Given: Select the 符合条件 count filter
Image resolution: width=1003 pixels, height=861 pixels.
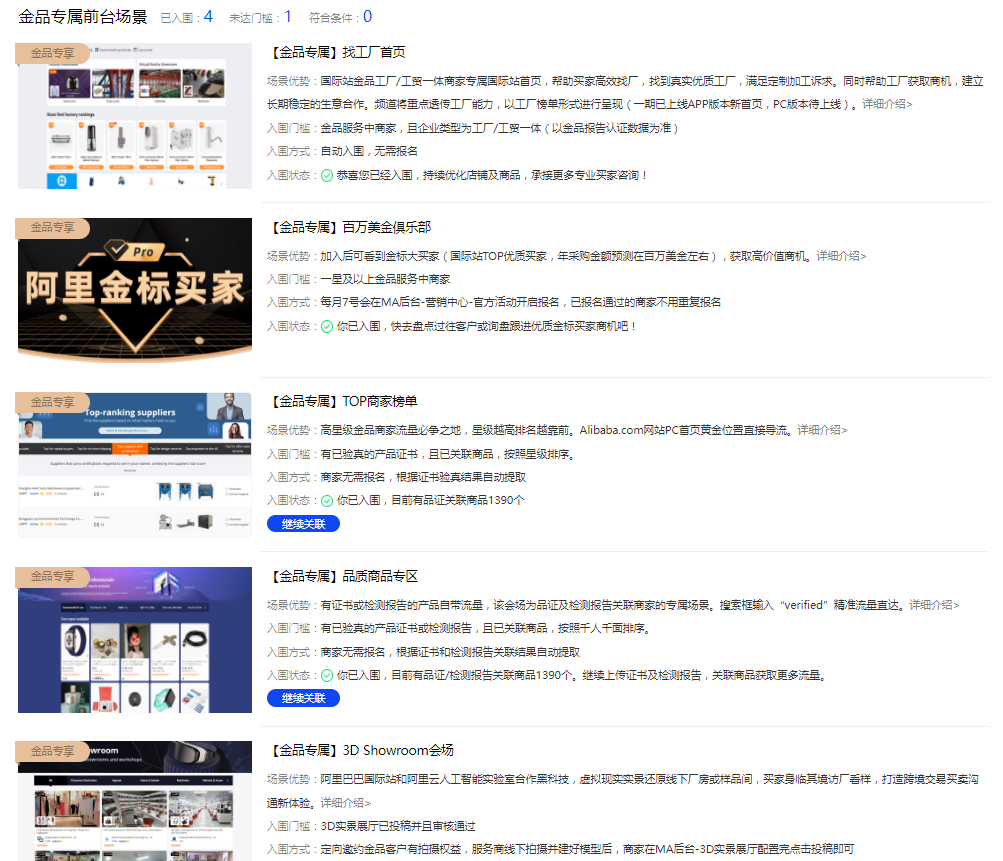Looking at the screenshot, I should pyautogui.click(x=340, y=17).
